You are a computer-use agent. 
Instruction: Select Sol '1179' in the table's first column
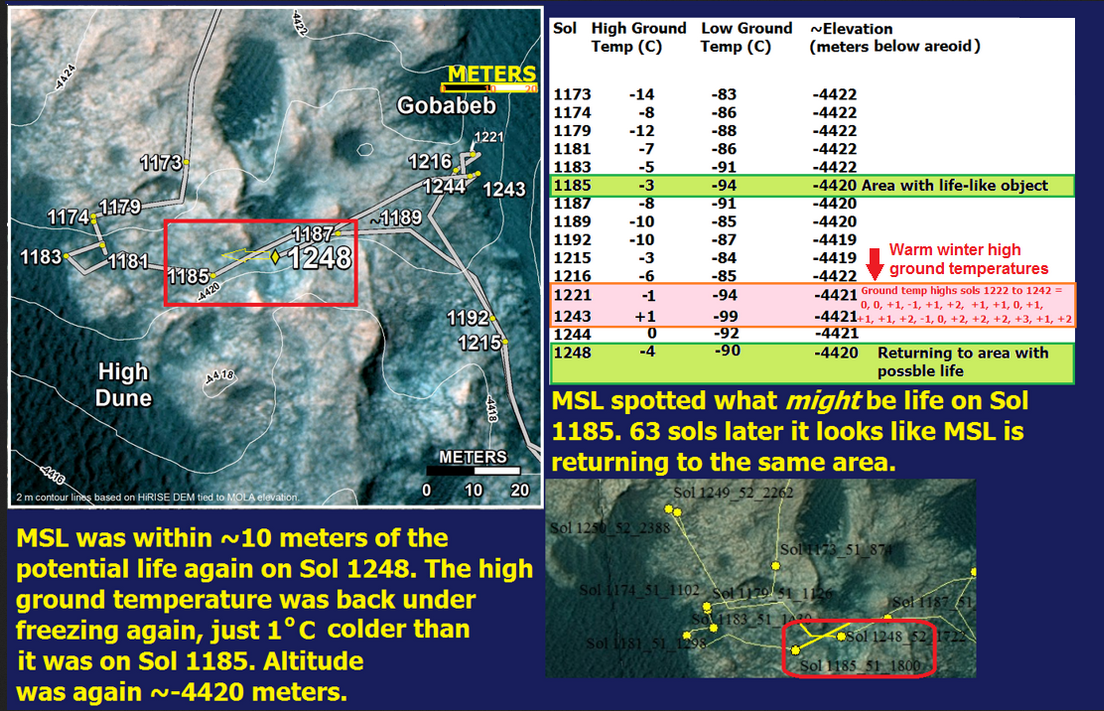572,131
